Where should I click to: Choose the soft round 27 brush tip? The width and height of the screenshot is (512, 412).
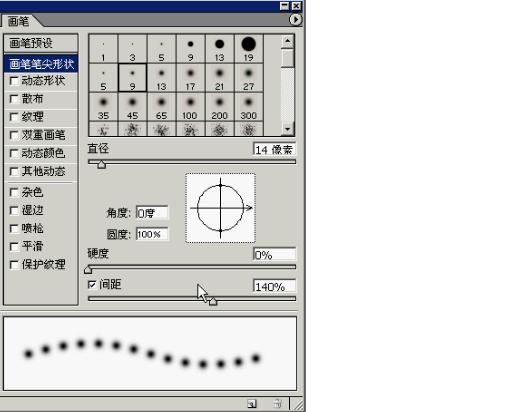point(249,78)
